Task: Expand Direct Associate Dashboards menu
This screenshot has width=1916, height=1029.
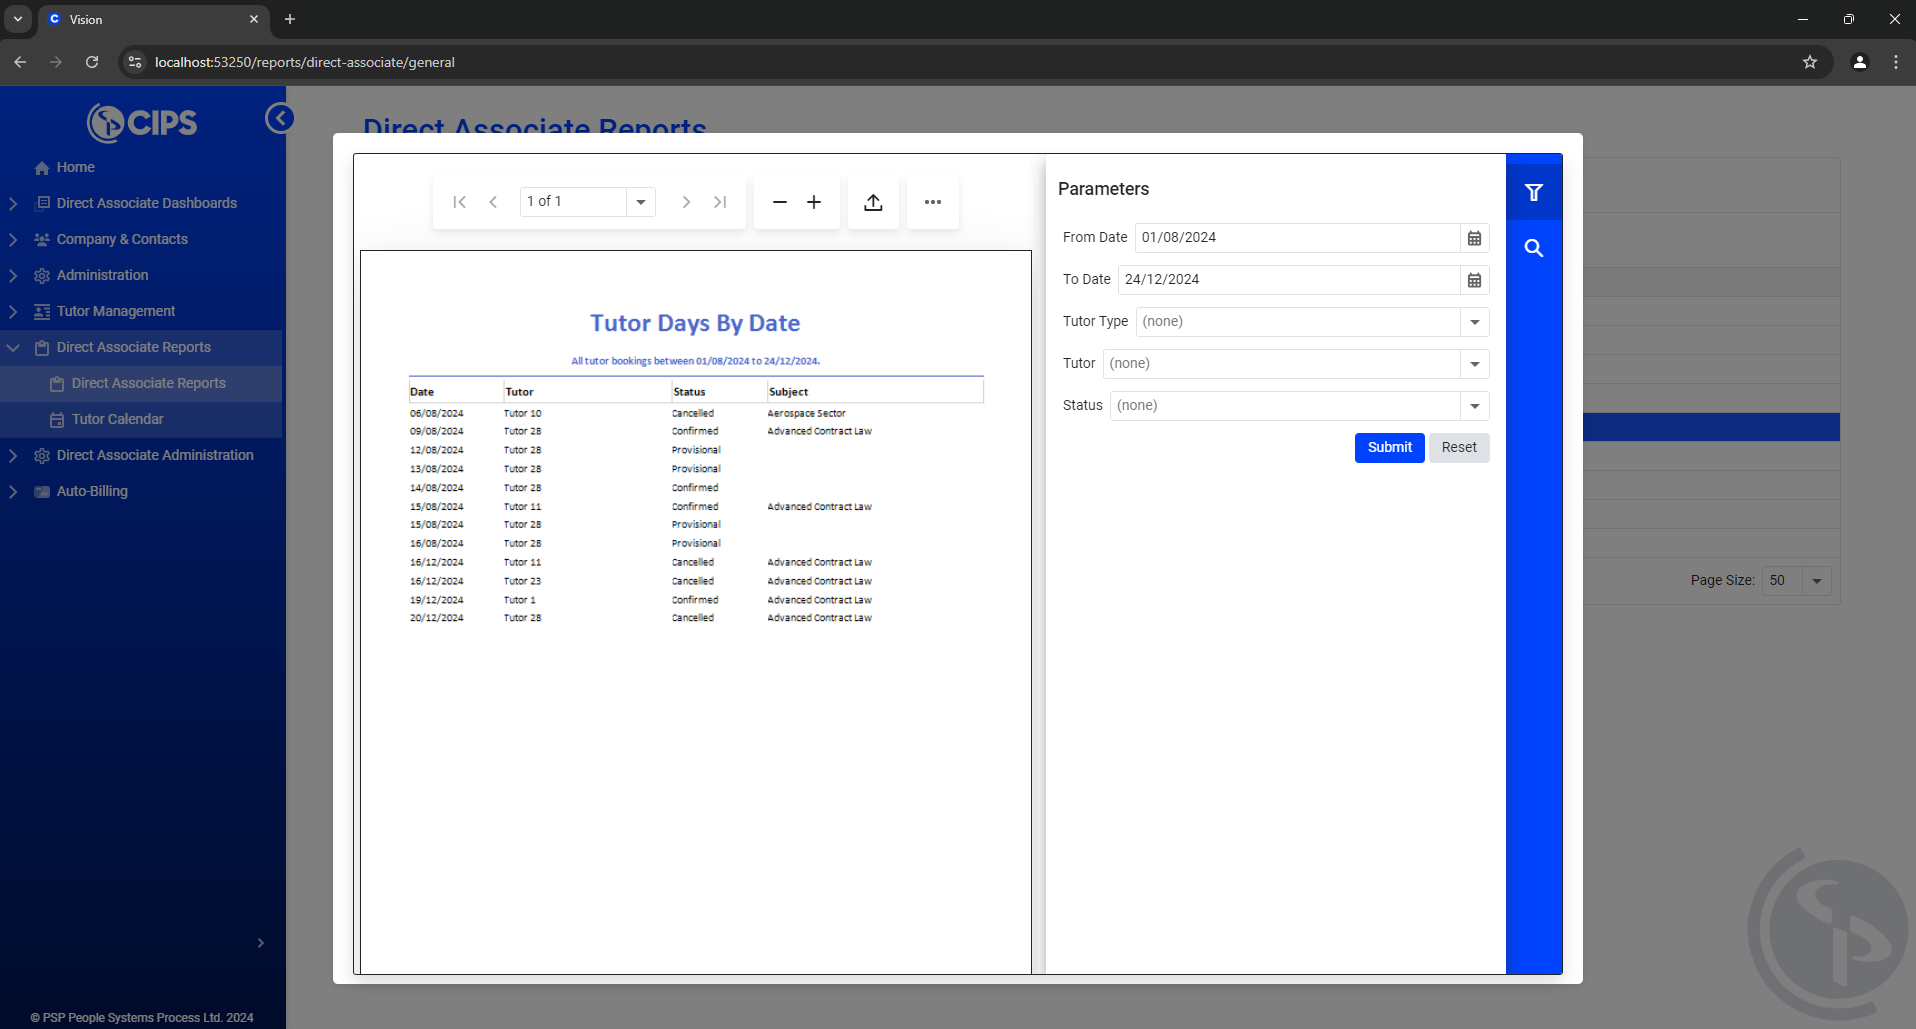Action: [13, 203]
